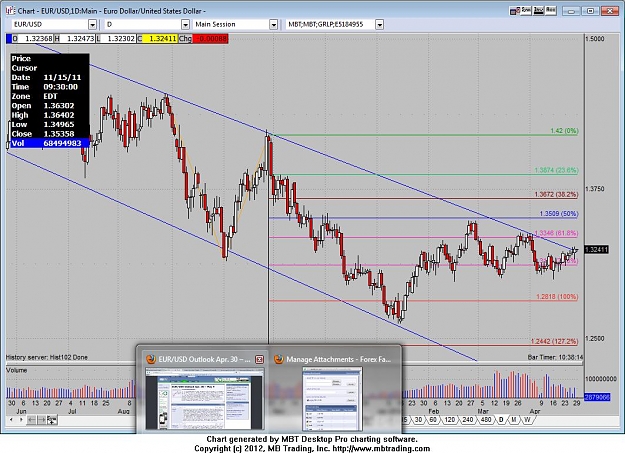Click the chart window icon in title bar
625x453 pixels.
10,10
